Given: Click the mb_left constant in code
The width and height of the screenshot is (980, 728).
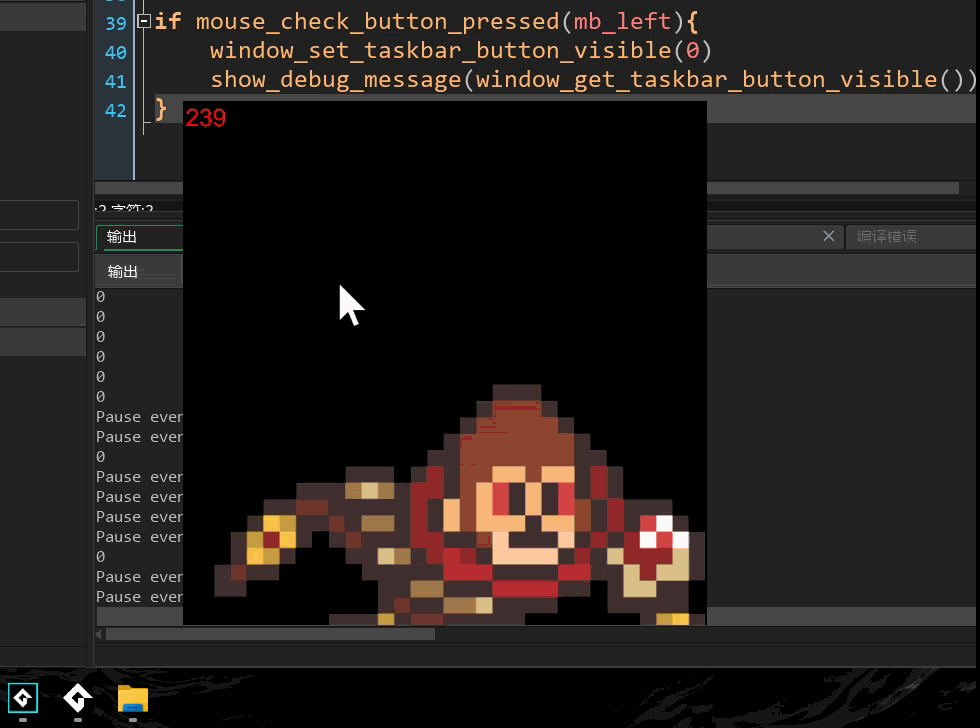Looking at the screenshot, I should click(622, 22).
